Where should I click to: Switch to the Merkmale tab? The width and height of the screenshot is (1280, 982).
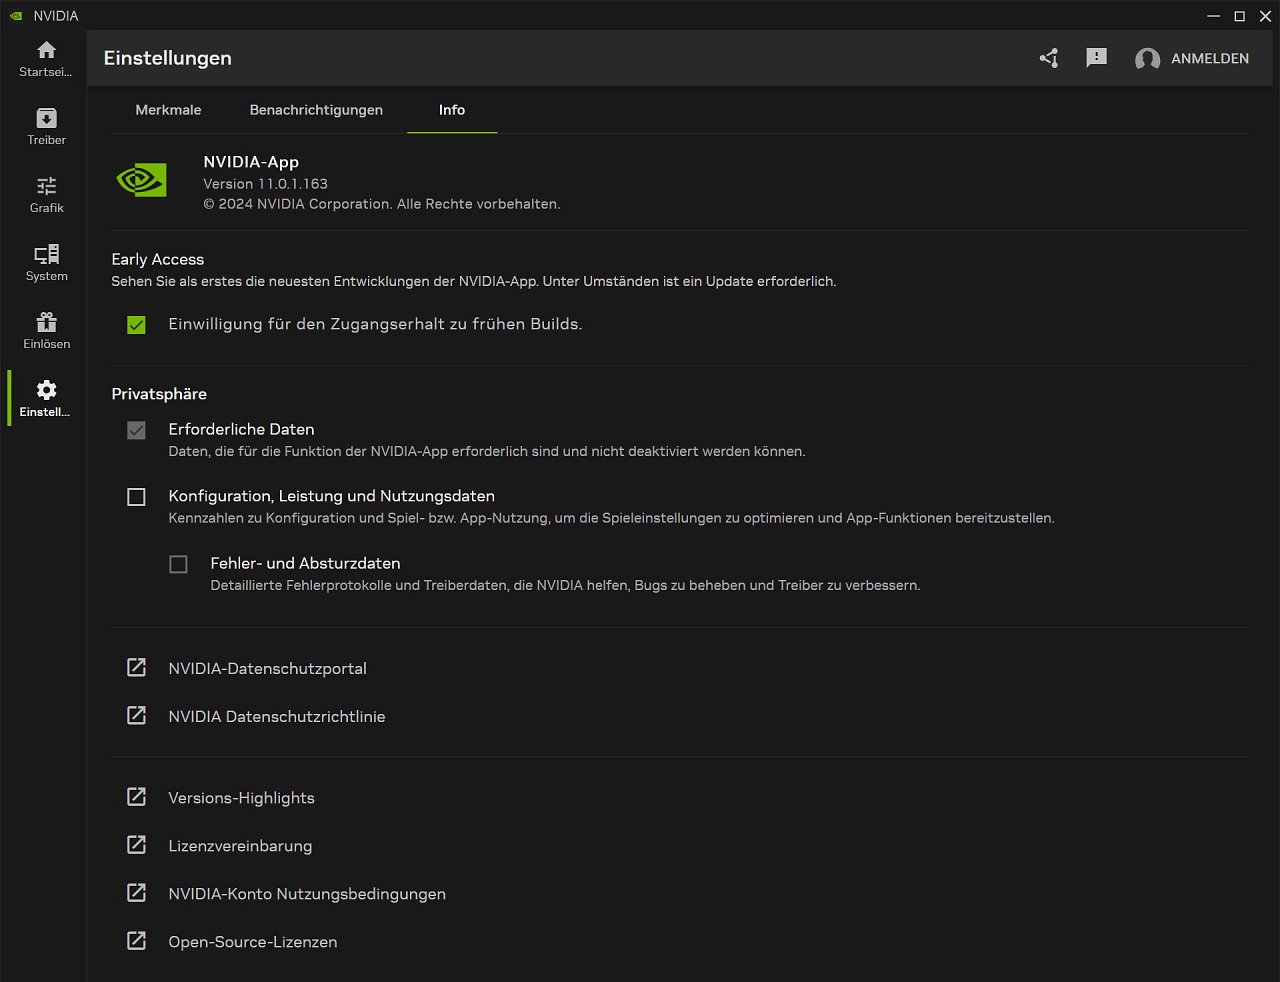click(168, 110)
